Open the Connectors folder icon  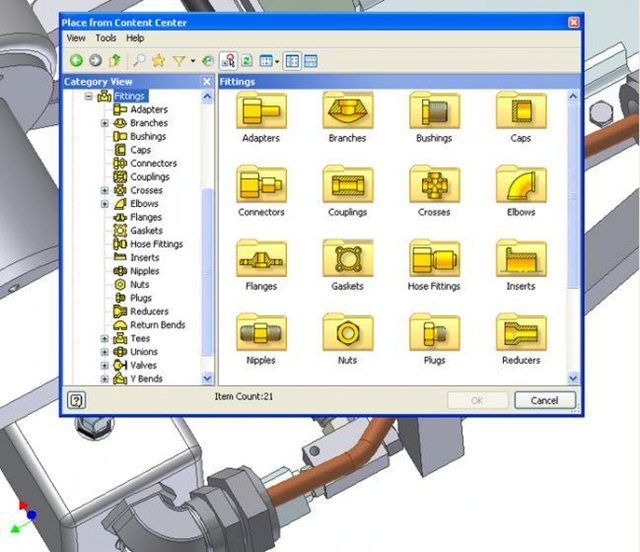pyautogui.click(x=261, y=184)
